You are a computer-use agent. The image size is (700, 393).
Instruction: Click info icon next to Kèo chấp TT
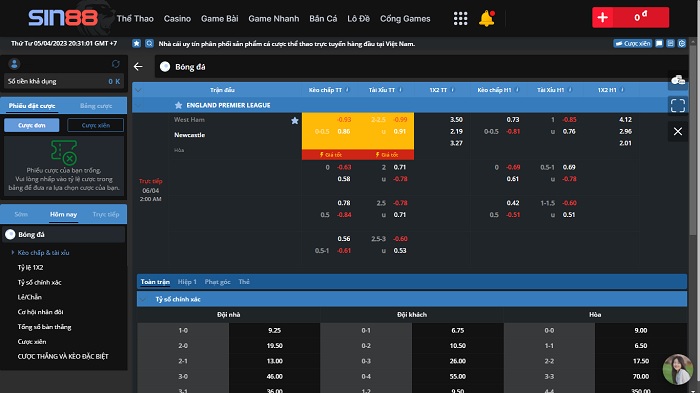347,90
